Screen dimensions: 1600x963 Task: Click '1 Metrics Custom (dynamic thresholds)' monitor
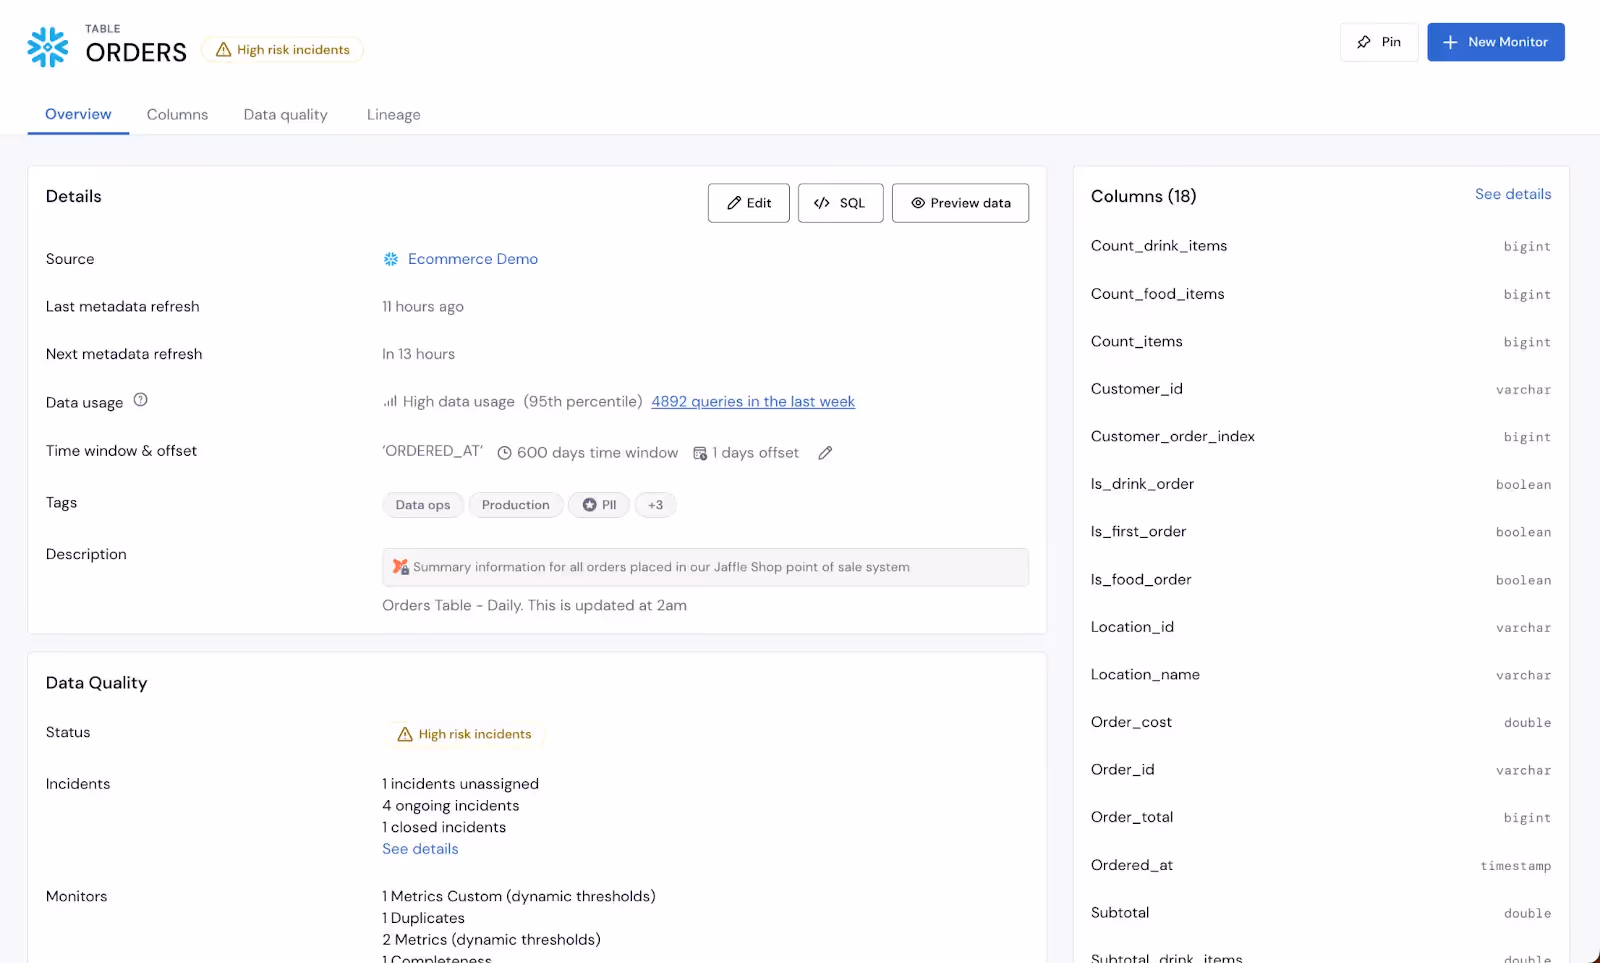point(519,897)
